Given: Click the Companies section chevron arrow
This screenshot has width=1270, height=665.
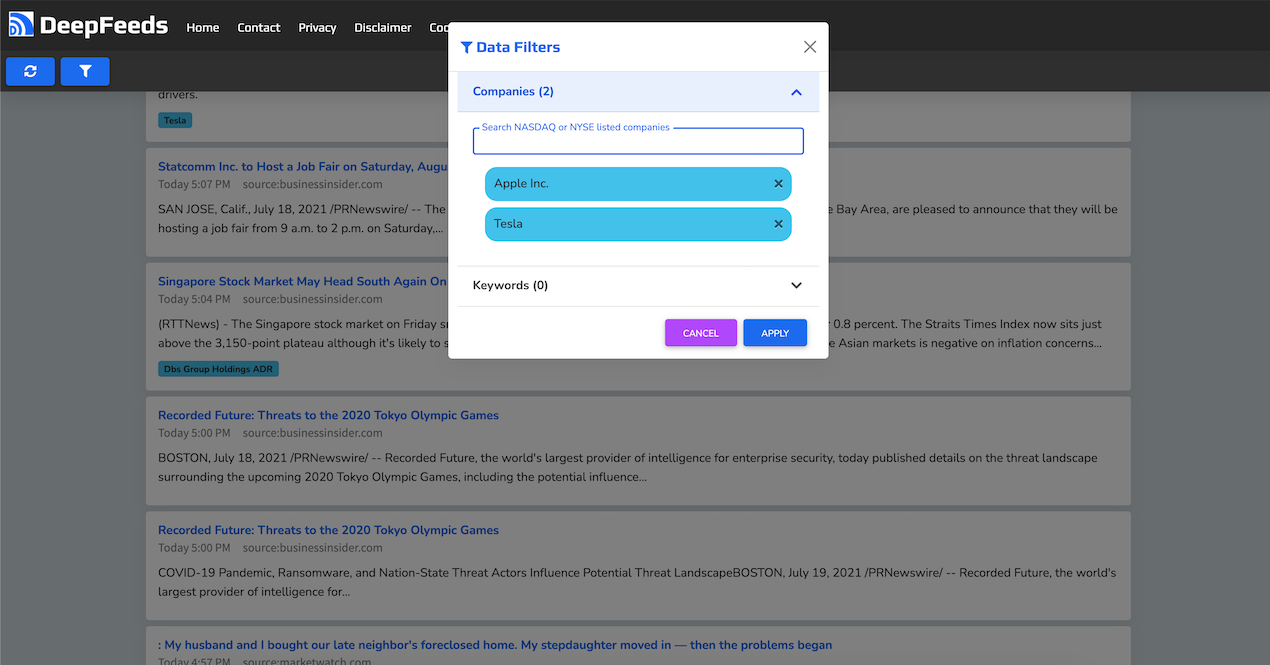Looking at the screenshot, I should [x=796, y=92].
